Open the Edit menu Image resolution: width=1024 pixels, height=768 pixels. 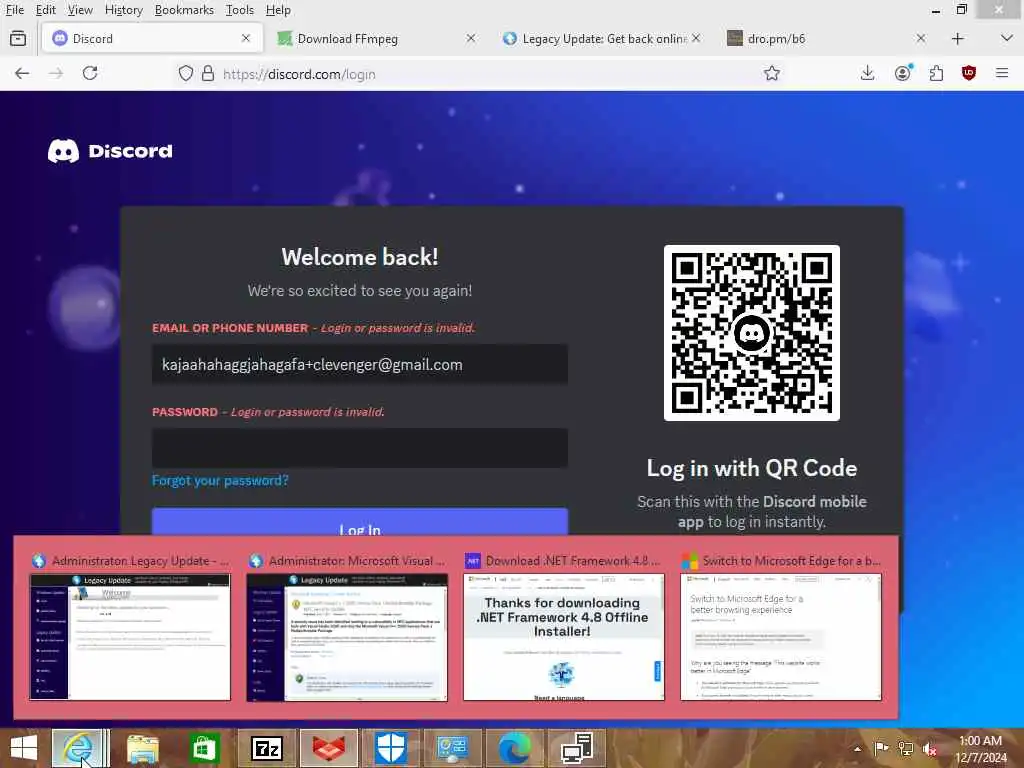tap(45, 10)
